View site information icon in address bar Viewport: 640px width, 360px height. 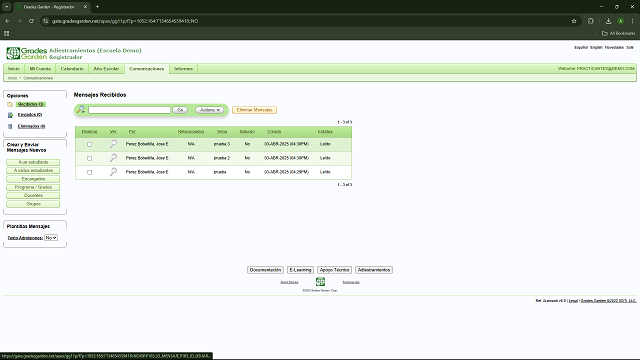pos(46,21)
